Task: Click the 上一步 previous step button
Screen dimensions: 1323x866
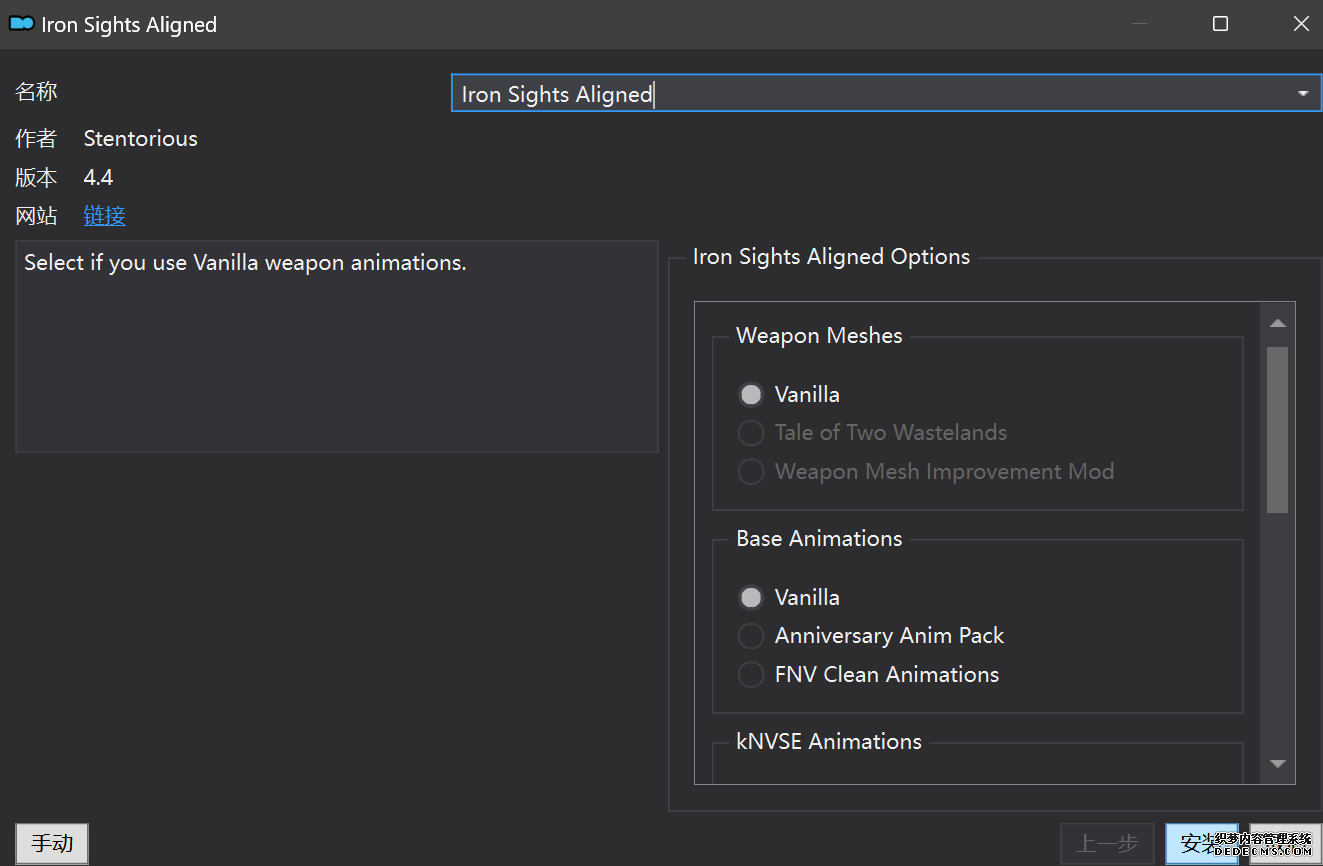Action: tap(1106, 844)
